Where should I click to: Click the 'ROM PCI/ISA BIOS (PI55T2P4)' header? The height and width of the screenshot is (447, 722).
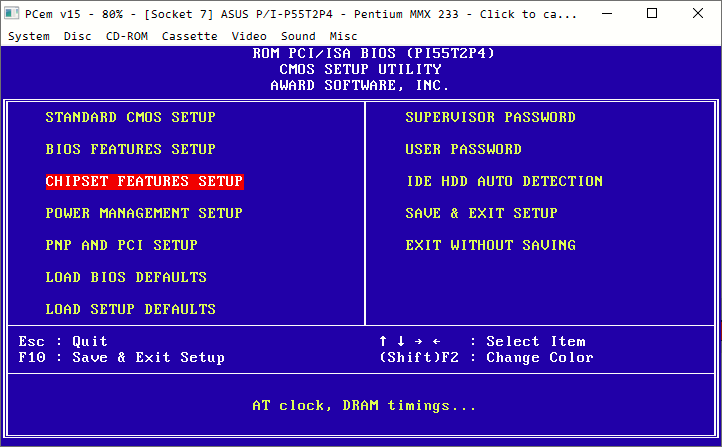click(x=373, y=53)
